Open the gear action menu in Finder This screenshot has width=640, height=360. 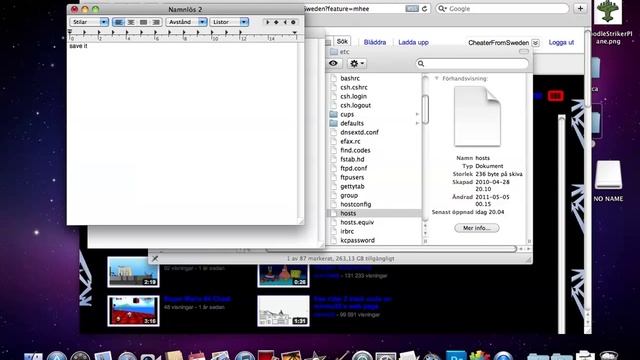(356, 63)
